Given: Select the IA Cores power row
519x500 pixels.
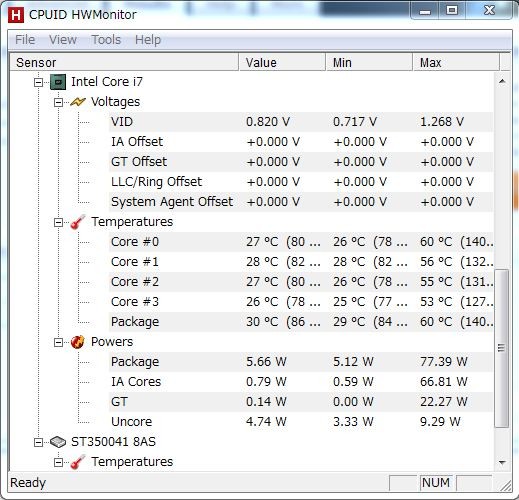Looking at the screenshot, I should (x=301, y=382).
